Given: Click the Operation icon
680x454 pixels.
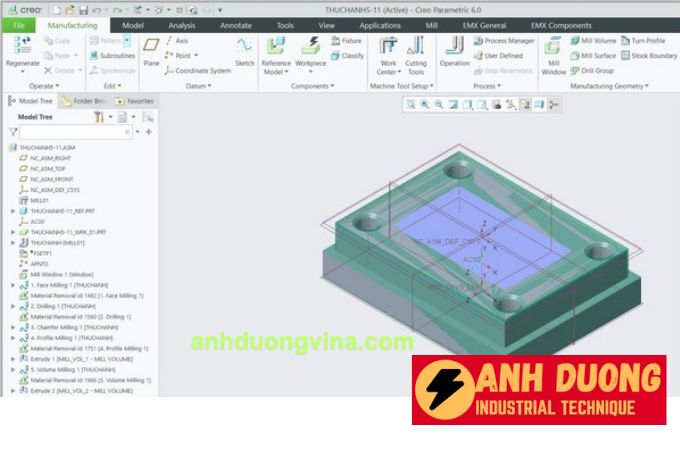Looking at the screenshot, I should click(454, 49).
